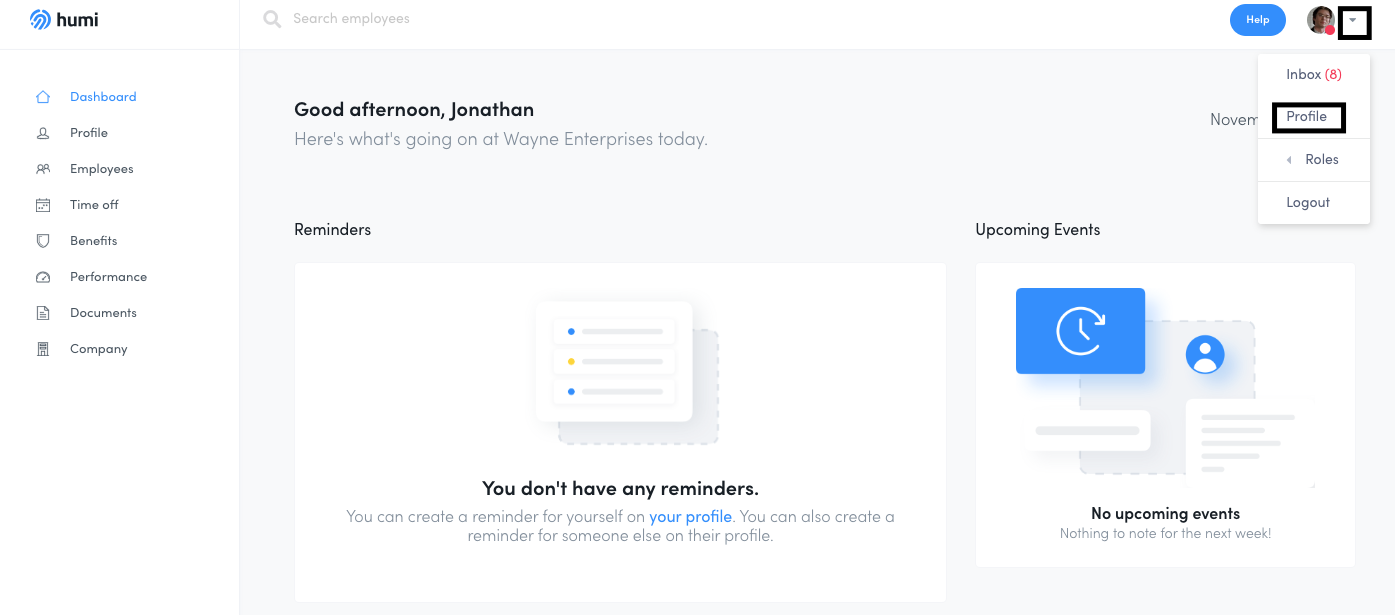Image resolution: width=1395 pixels, height=615 pixels.
Task: Collapse the user menu dropdown arrow
Action: [x=1354, y=20]
